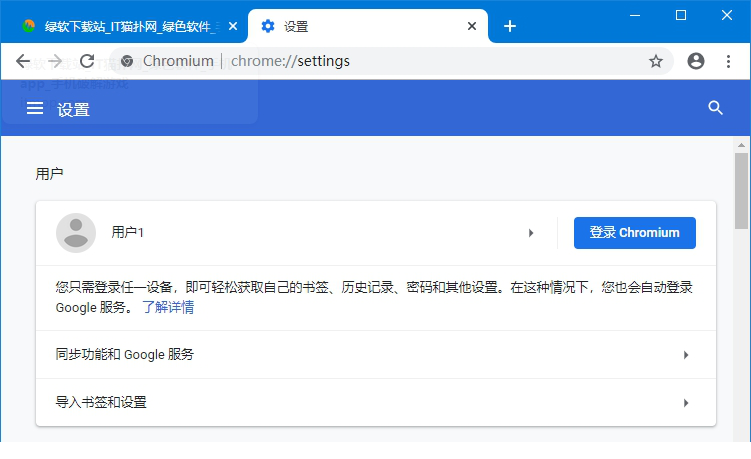Go back using the back arrow
This screenshot has width=751, height=459.
coord(23,61)
